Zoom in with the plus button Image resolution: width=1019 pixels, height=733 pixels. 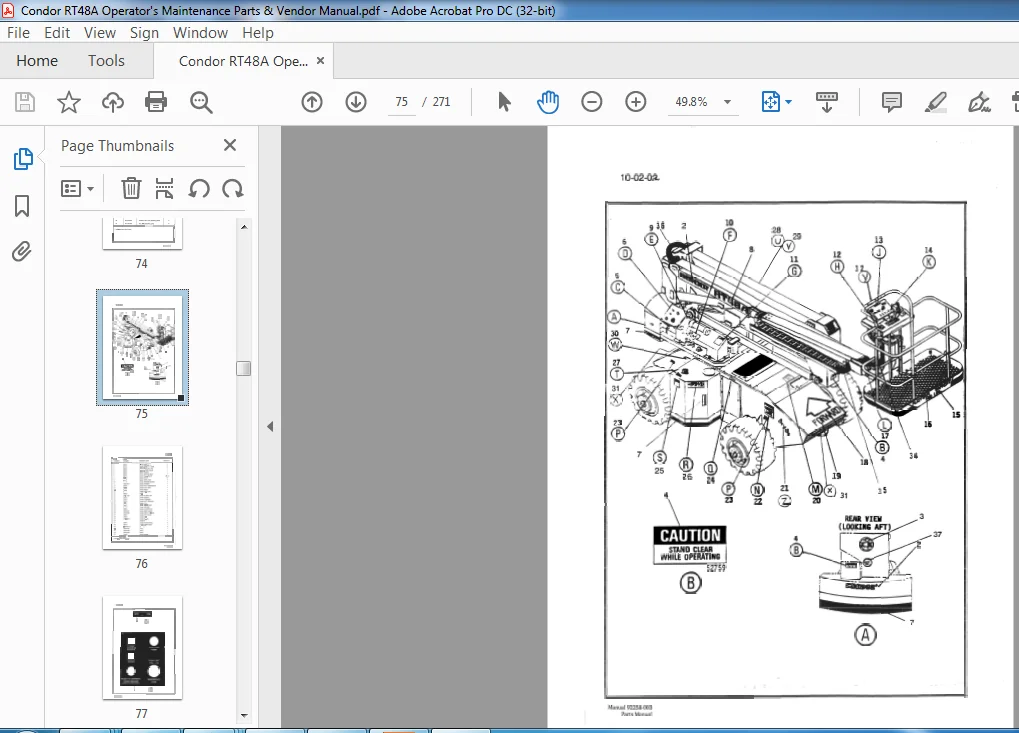(x=636, y=102)
